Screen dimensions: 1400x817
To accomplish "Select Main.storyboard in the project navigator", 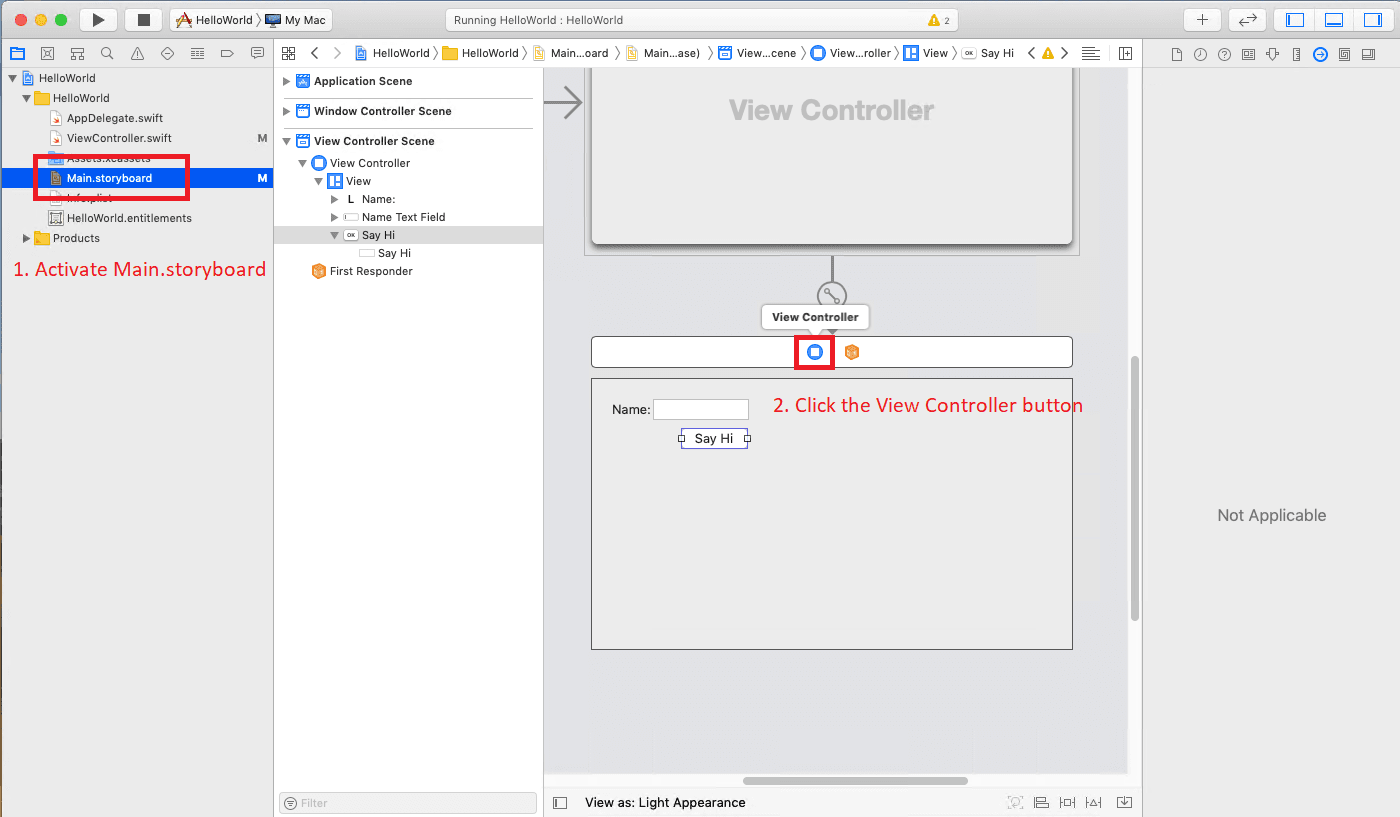I will [x=110, y=177].
